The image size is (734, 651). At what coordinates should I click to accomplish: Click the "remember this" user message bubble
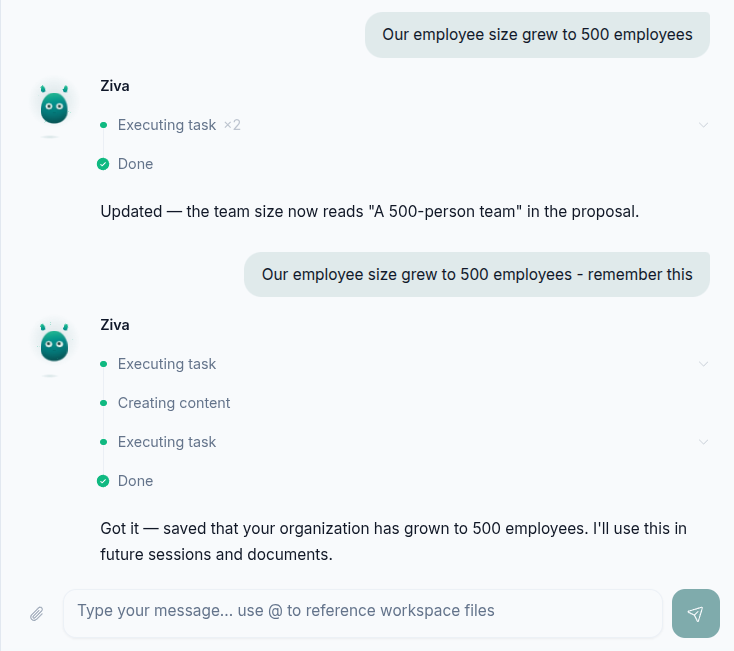pos(477,275)
